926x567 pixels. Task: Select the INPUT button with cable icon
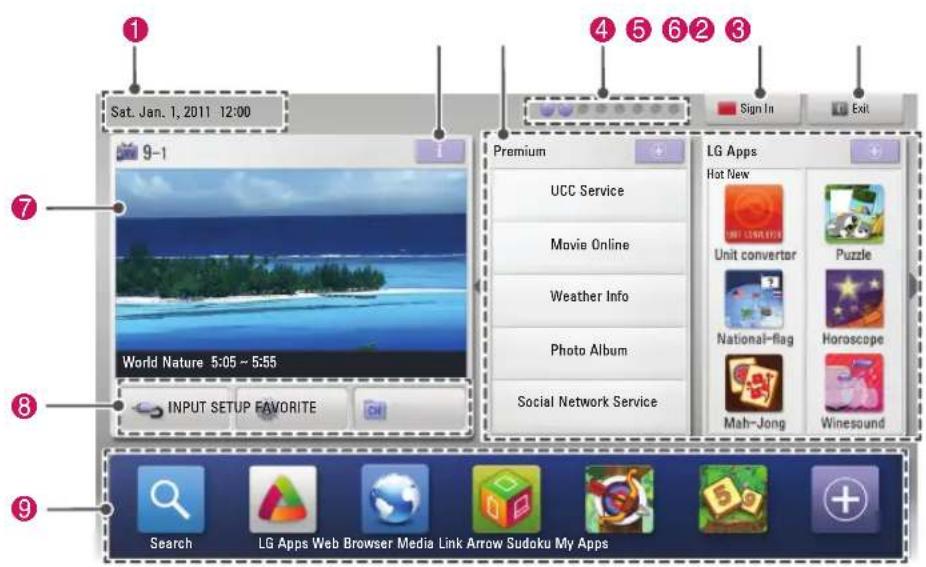tap(175, 408)
